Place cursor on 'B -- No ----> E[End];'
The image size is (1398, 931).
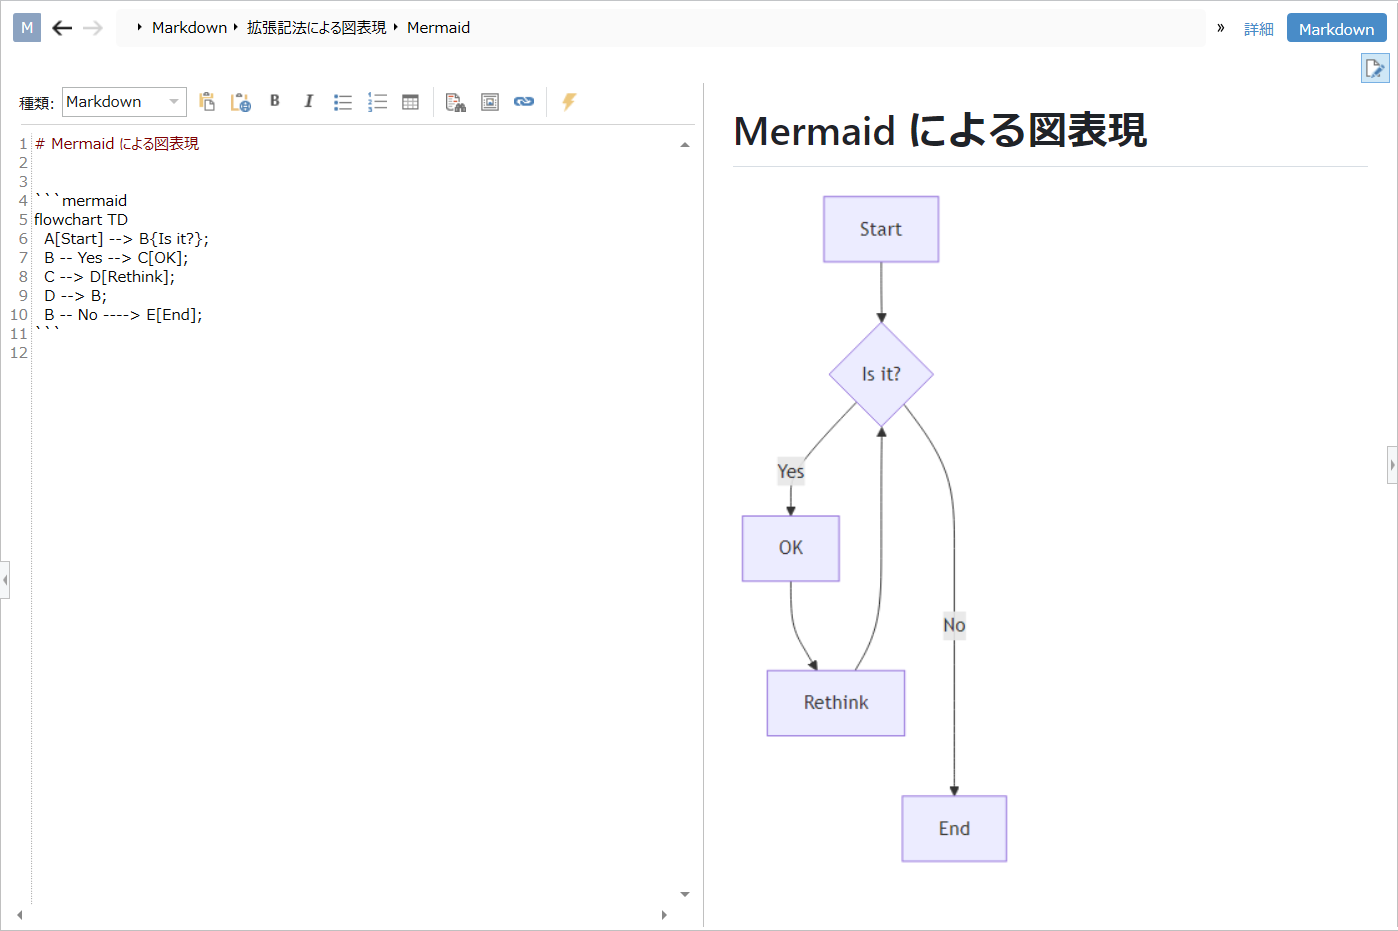(x=123, y=315)
